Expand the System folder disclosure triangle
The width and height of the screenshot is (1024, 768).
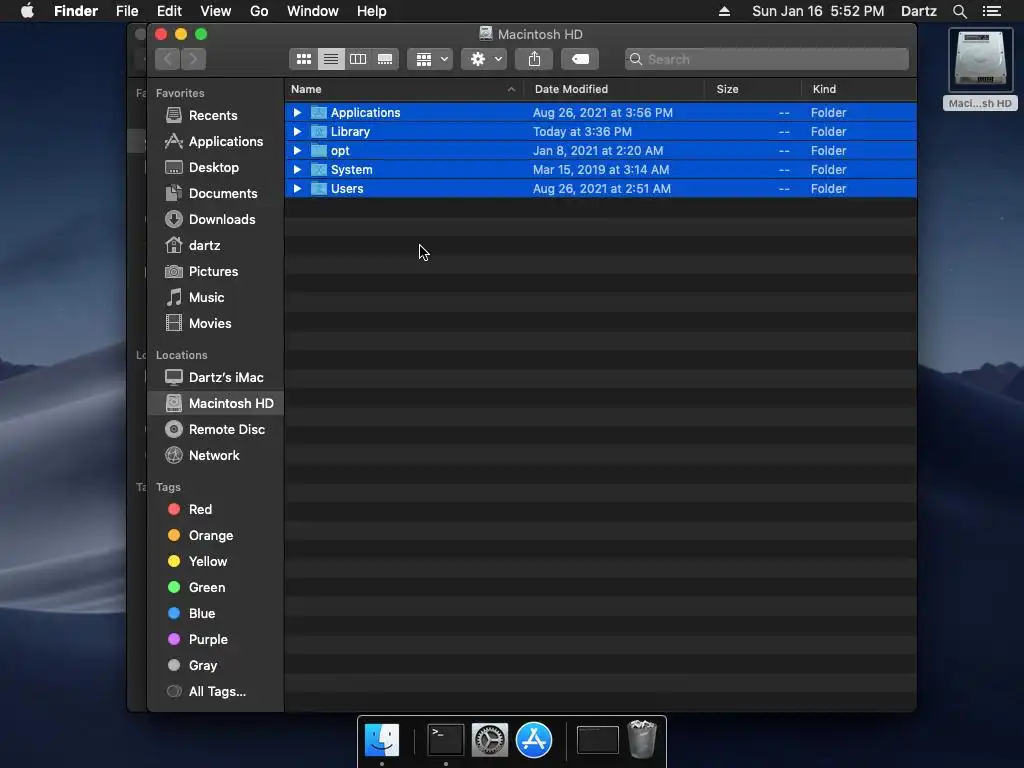pos(297,169)
